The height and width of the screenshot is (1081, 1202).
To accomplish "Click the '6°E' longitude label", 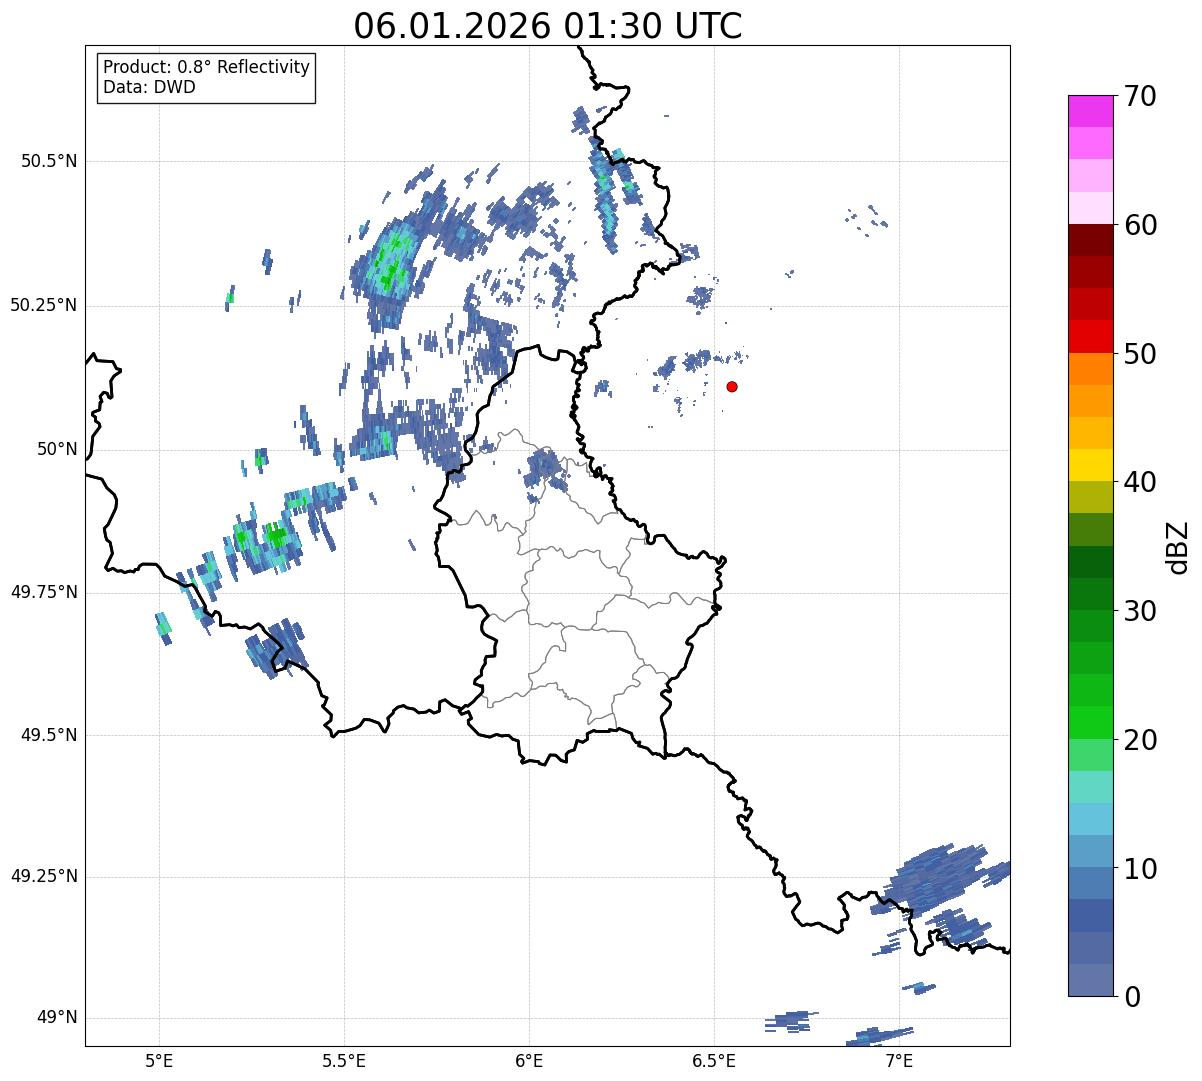I will point(529,1060).
